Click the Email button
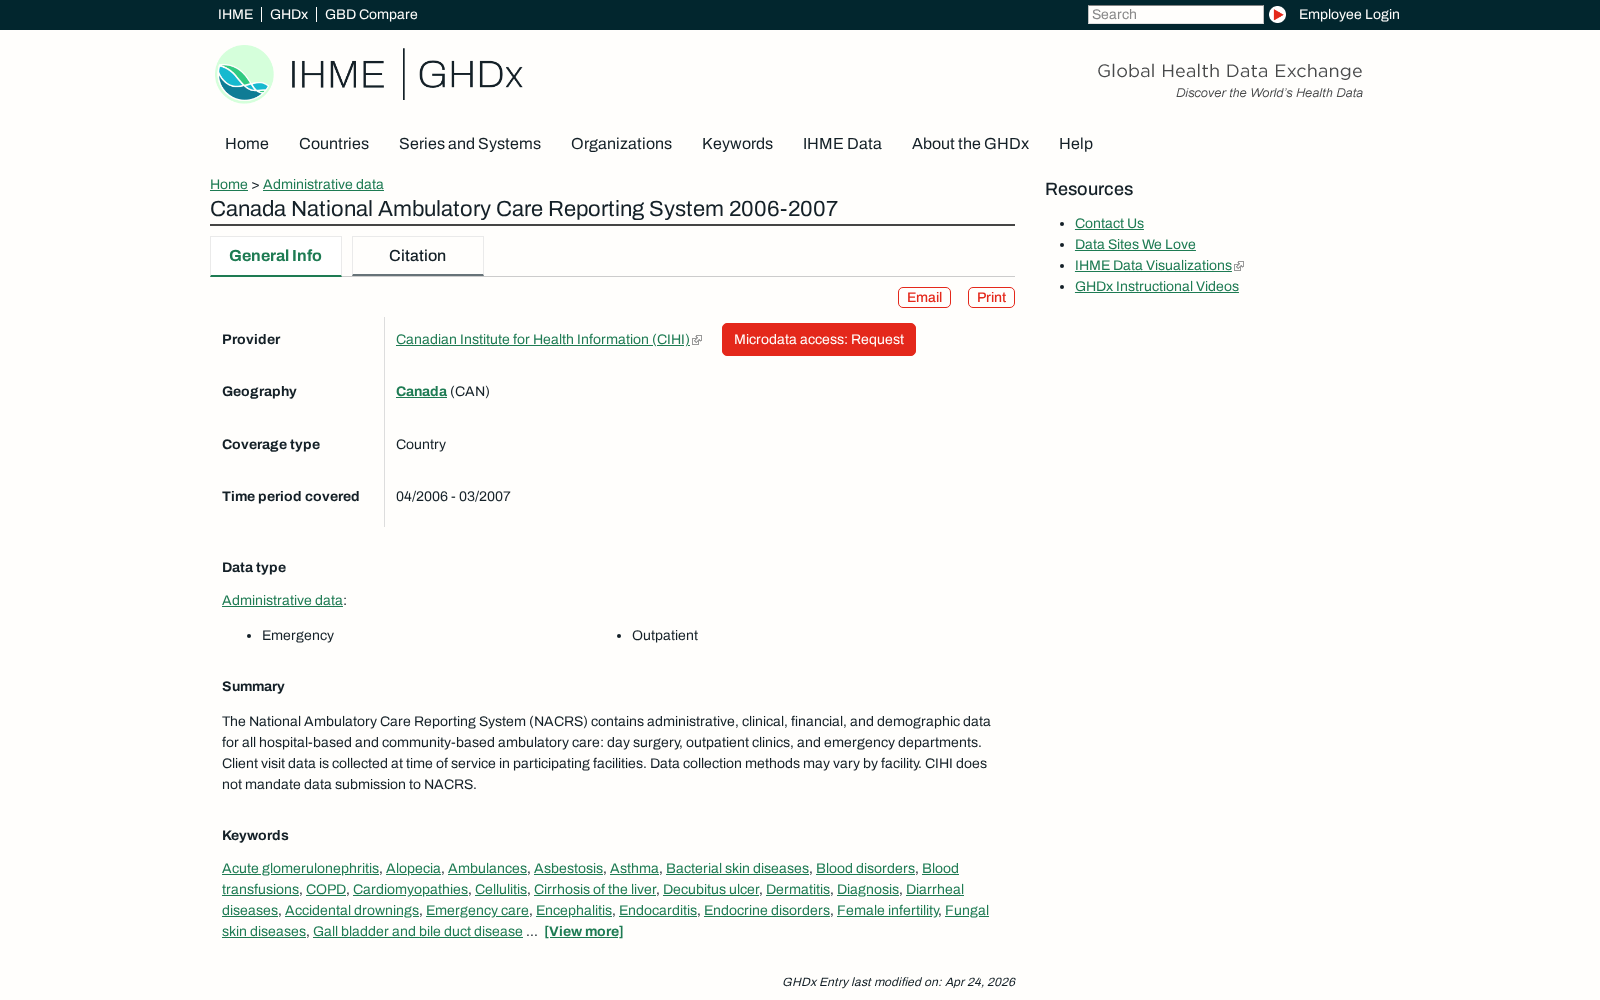 tap(924, 297)
